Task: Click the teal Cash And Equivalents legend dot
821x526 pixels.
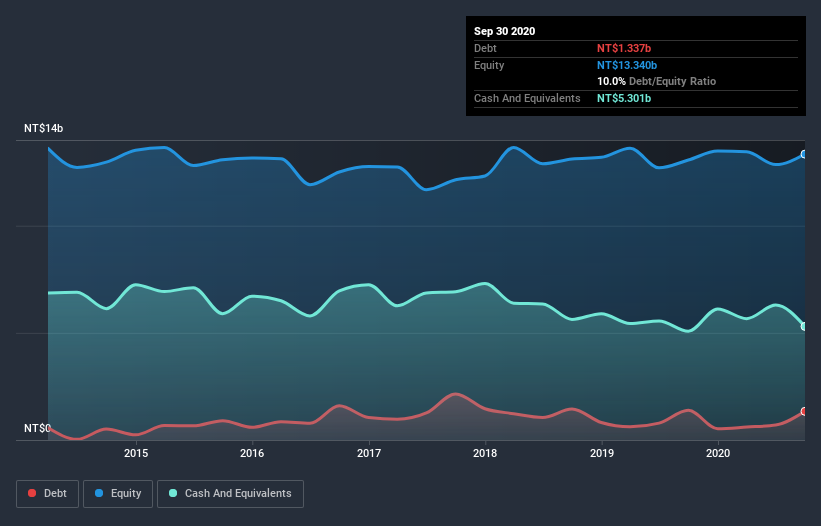Action: [x=173, y=493]
